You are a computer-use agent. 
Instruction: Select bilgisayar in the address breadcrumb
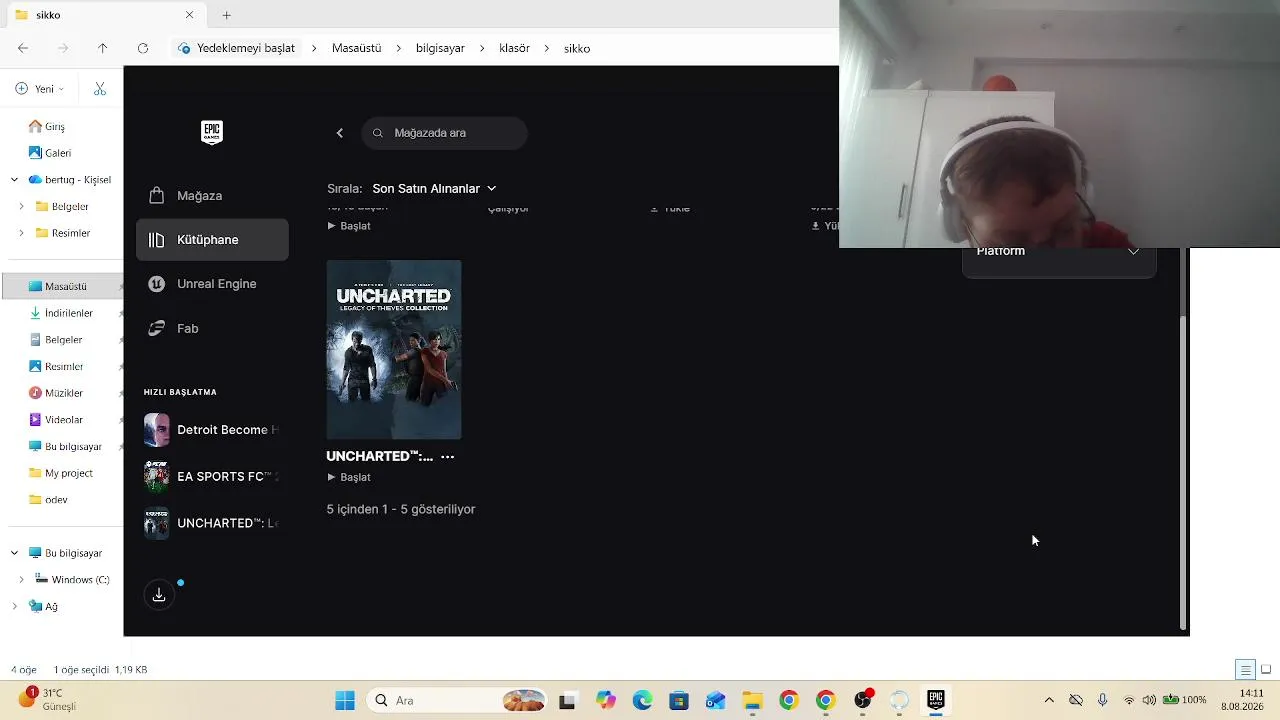tap(440, 48)
